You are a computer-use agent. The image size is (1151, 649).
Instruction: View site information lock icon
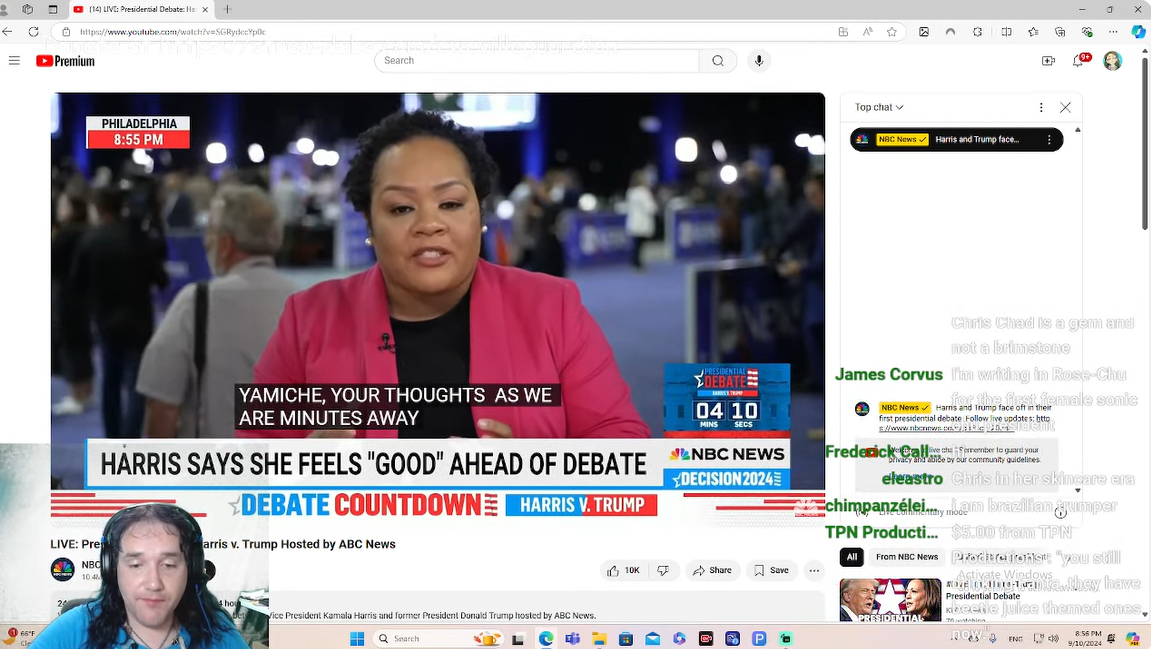pyautogui.click(x=66, y=32)
